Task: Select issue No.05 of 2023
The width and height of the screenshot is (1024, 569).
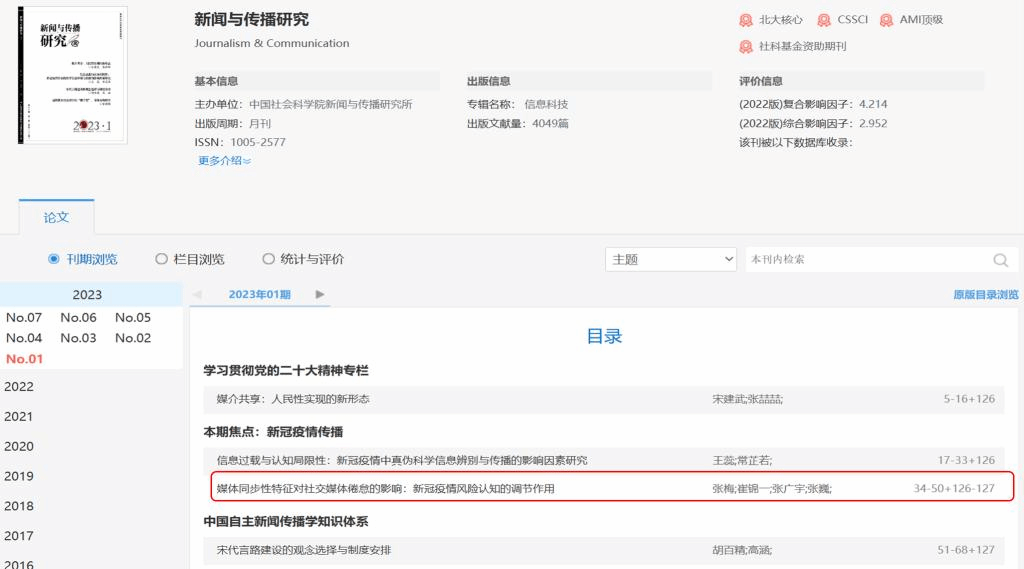Action: click(x=133, y=318)
